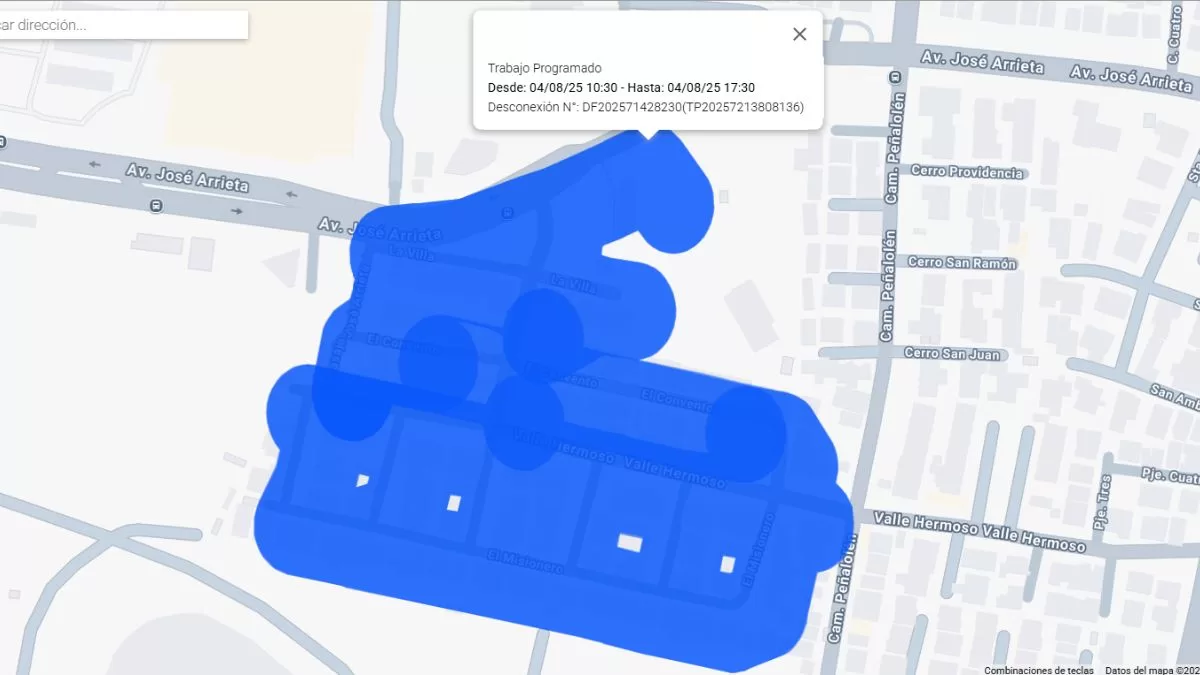
Task: Click the widest white rectangular gap in outage area
Action: pyautogui.click(x=630, y=542)
